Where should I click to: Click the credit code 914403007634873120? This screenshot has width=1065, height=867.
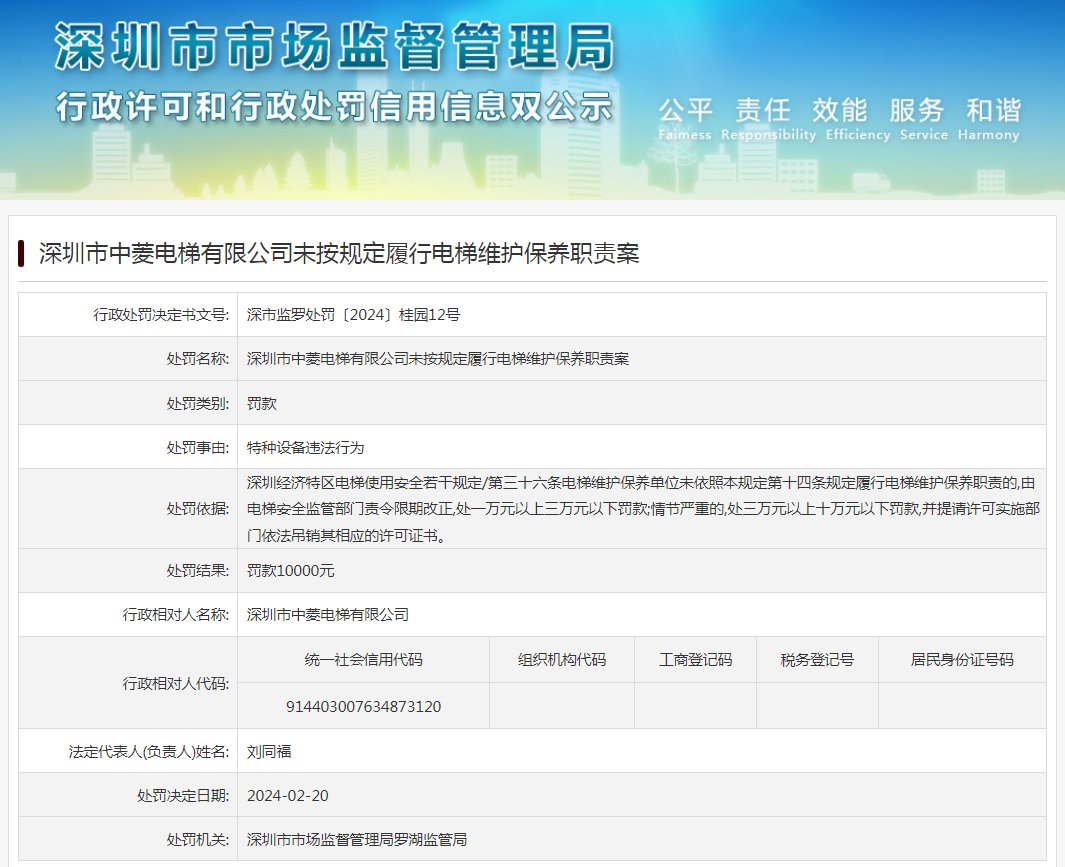coord(363,706)
